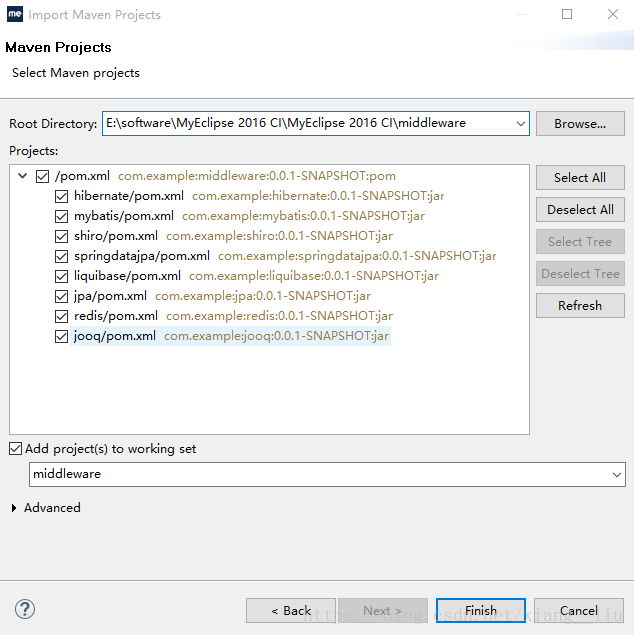Screen dimensions: 634x635
Task: Expand the Advanced section
Action: [14, 508]
